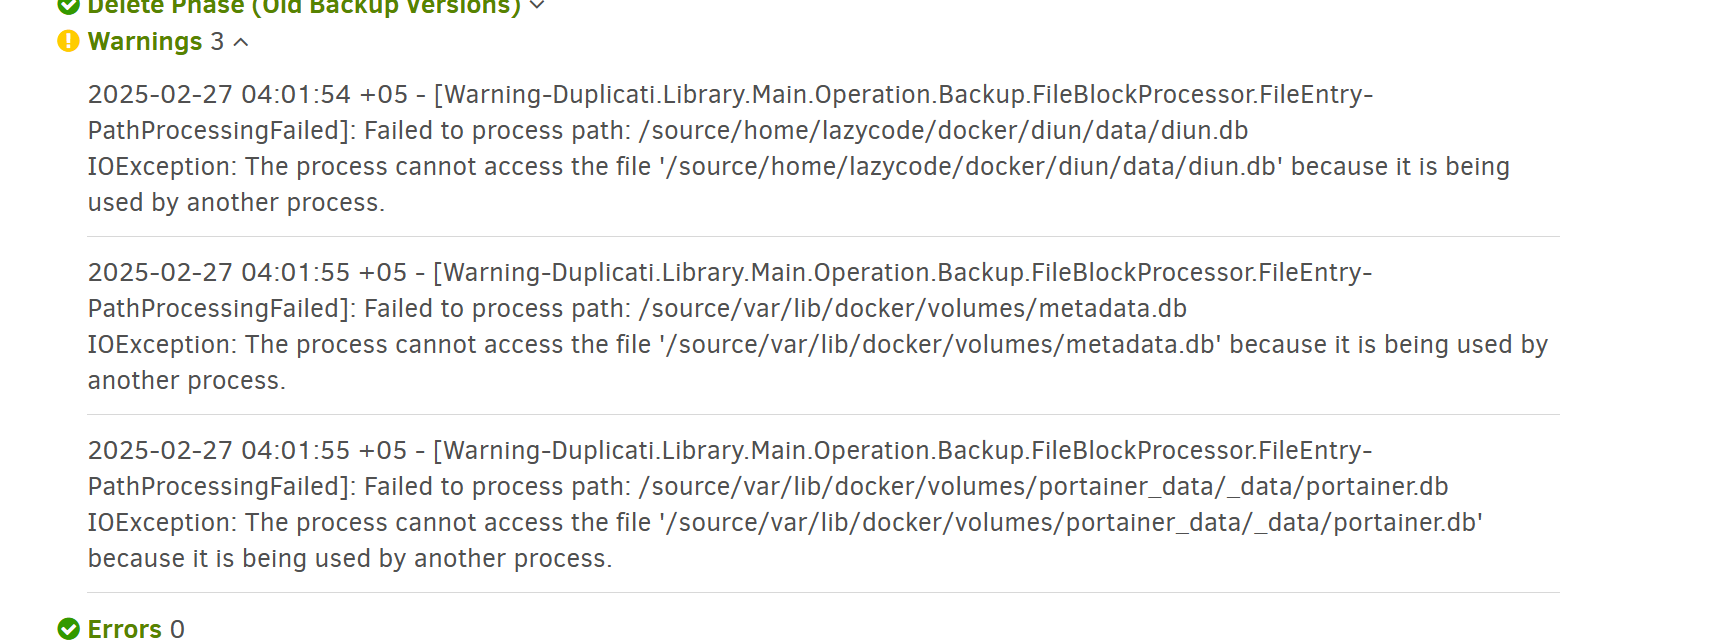Image resolution: width=1723 pixels, height=644 pixels.
Task: Click the failed path line ending volumes/metadata.db
Action: (x=637, y=309)
